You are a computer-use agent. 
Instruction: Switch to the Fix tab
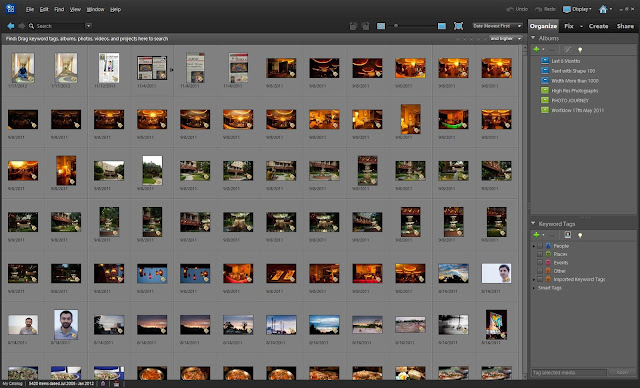[x=569, y=26]
